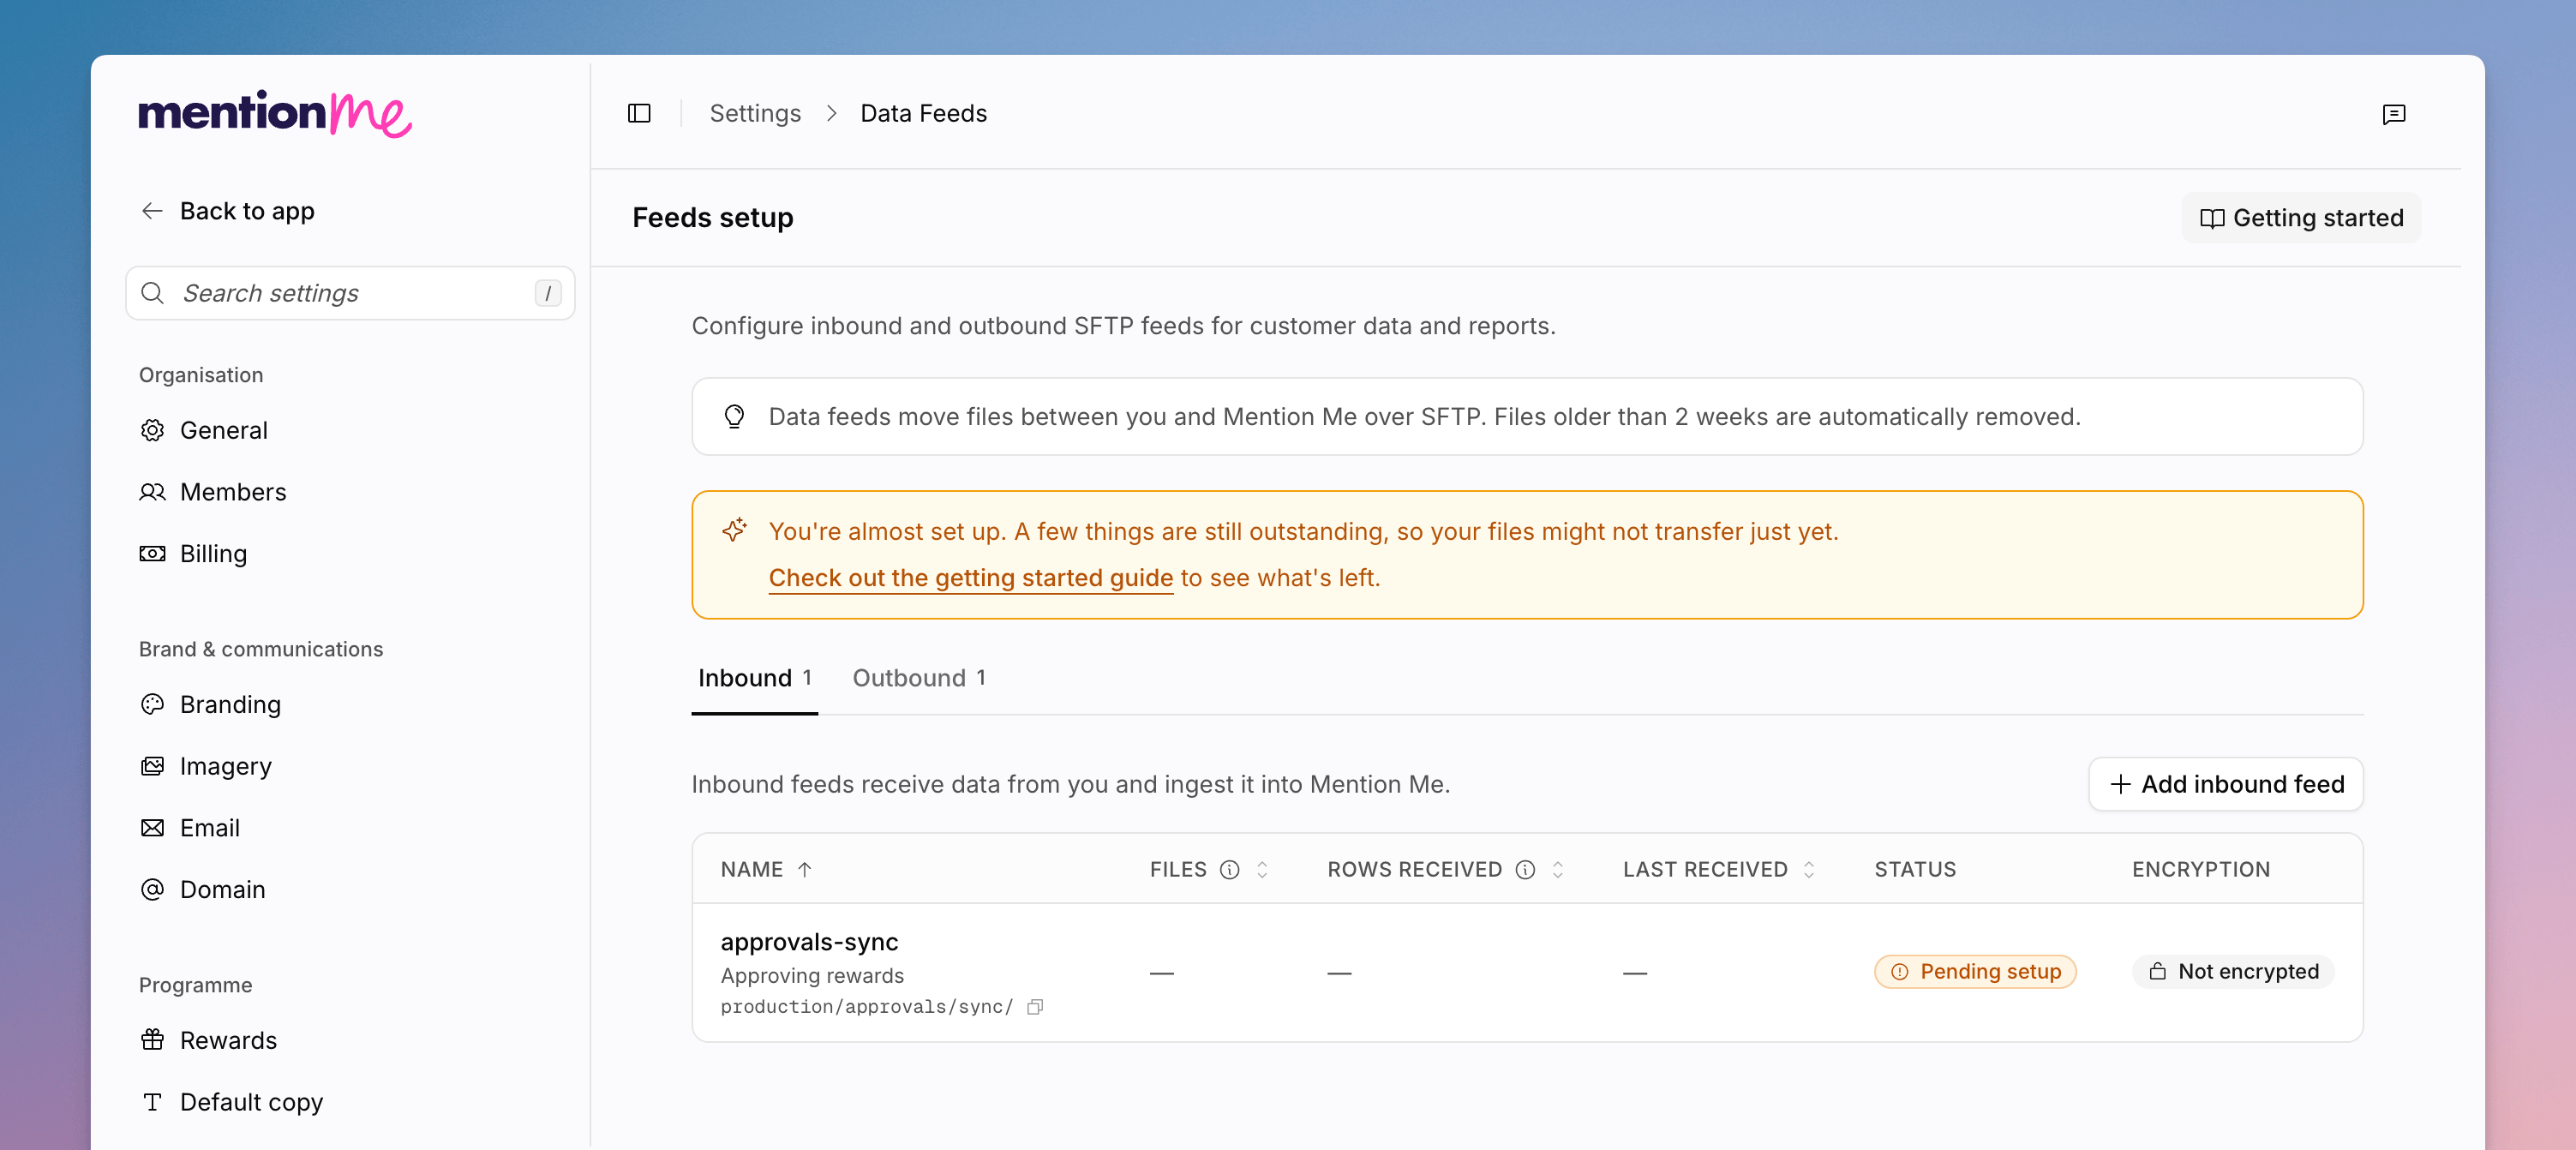The height and width of the screenshot is (1150, 2576).
Task: Click the Rows Received info icon
Action: [1524, 870]
